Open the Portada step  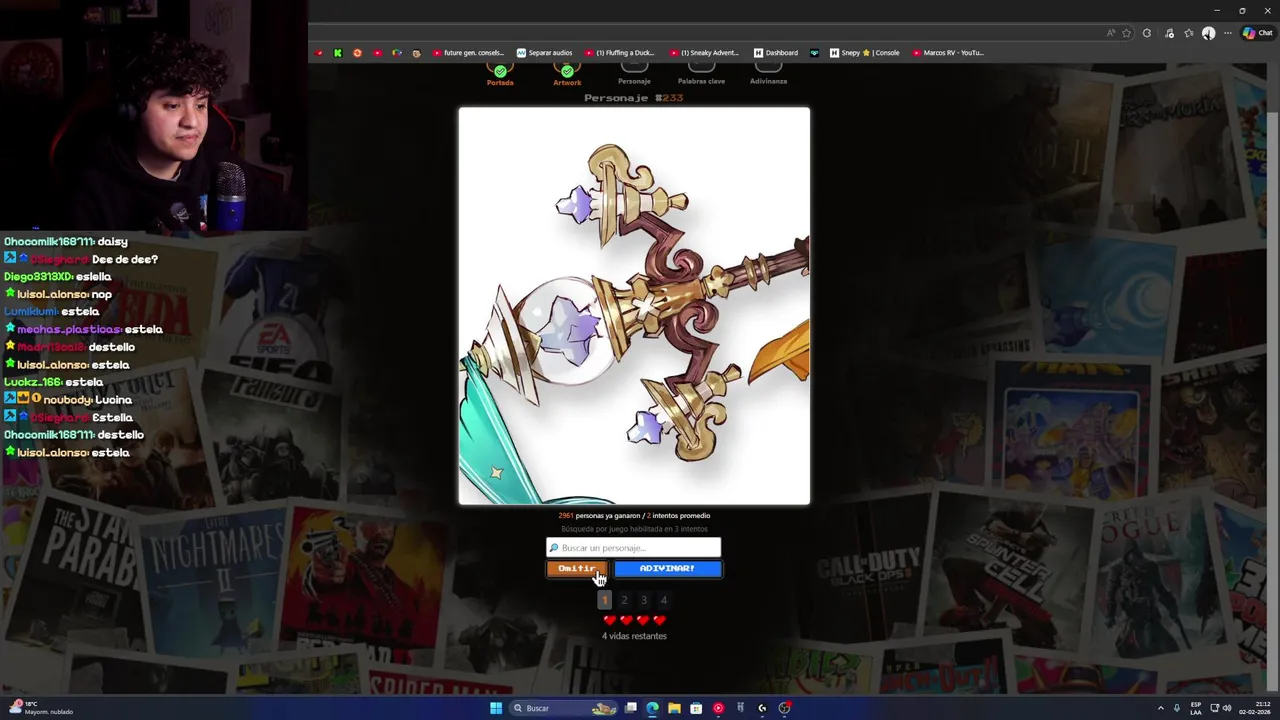(500, 74)
